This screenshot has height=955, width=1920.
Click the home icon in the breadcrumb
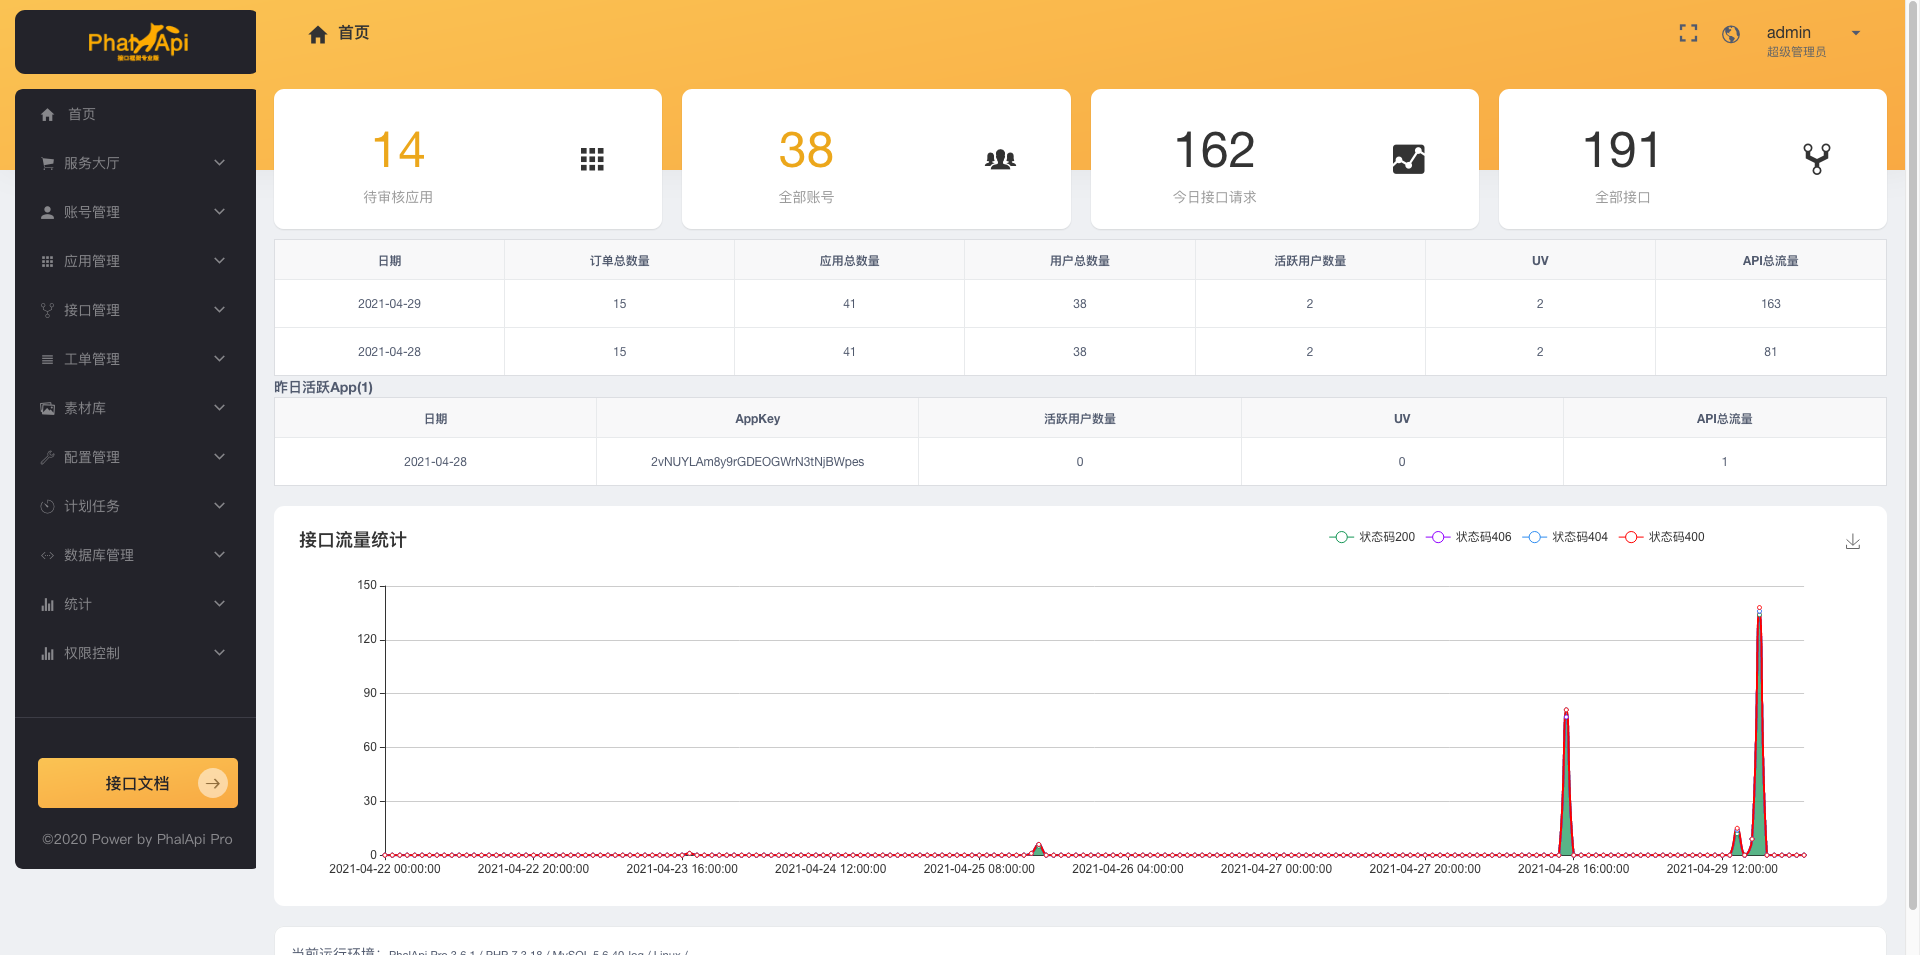pyautogui.click(x=318, y=35)
